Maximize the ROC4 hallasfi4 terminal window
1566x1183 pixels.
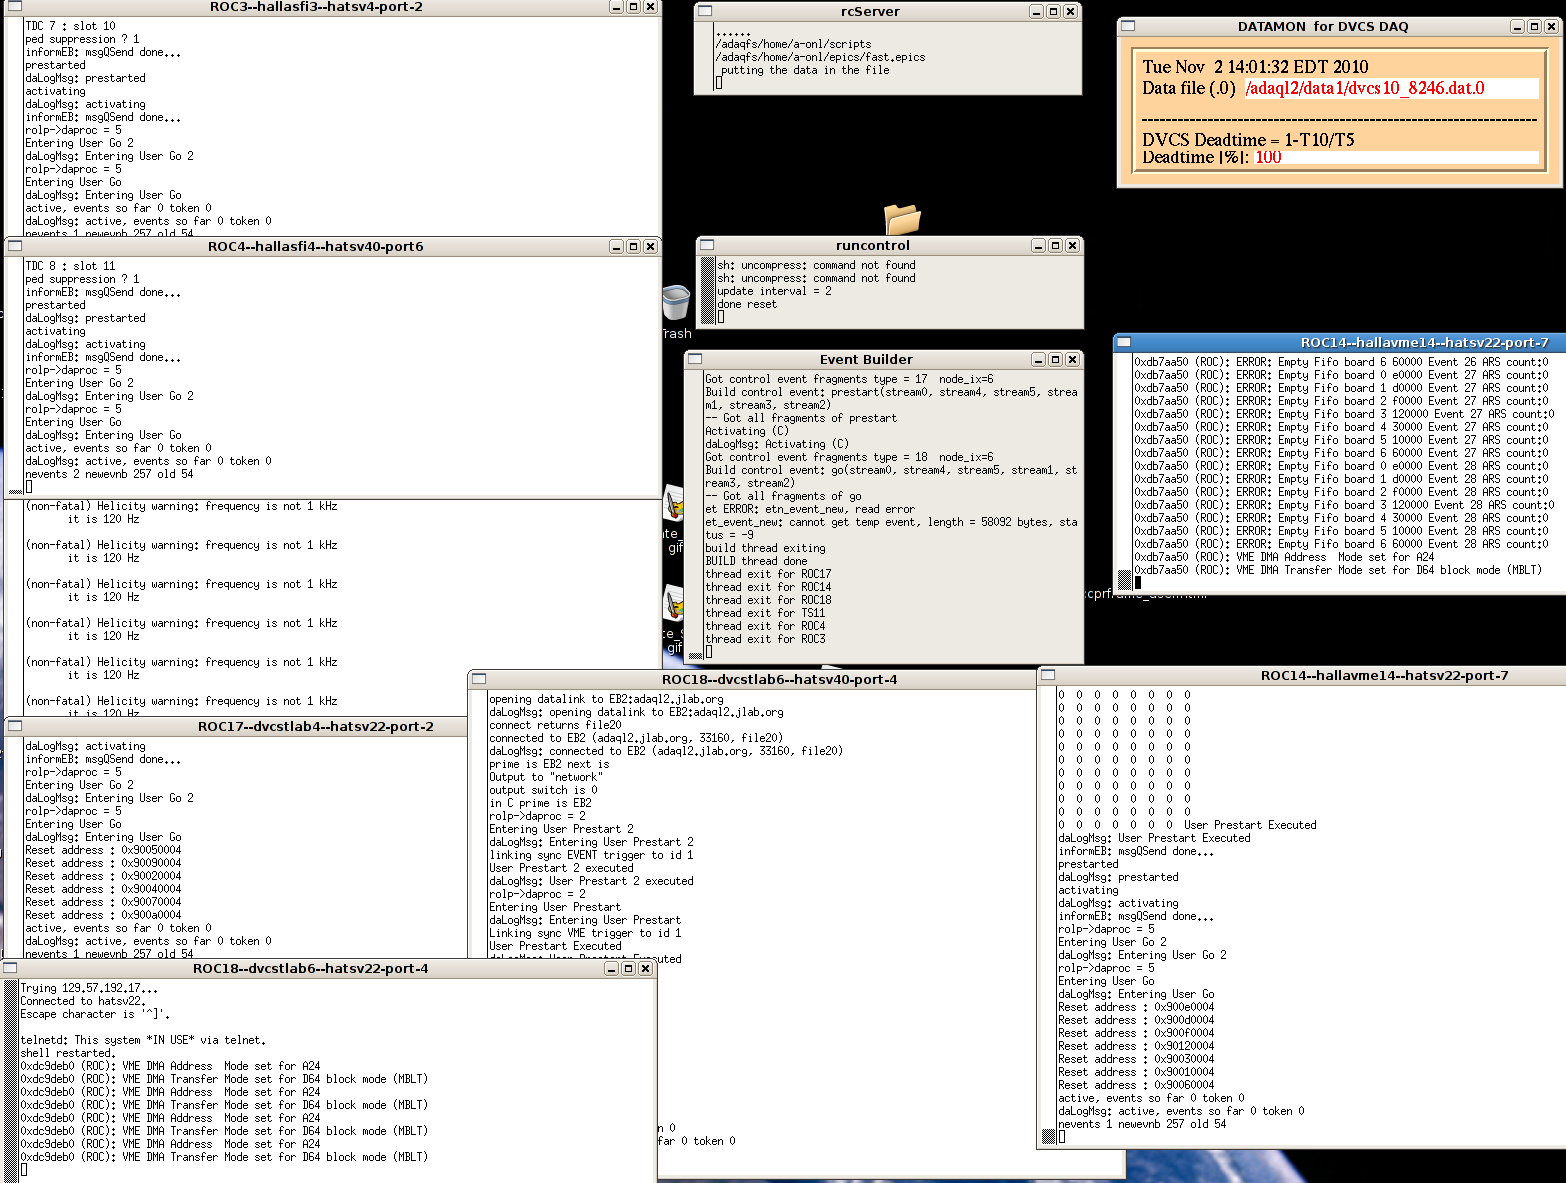633,246
